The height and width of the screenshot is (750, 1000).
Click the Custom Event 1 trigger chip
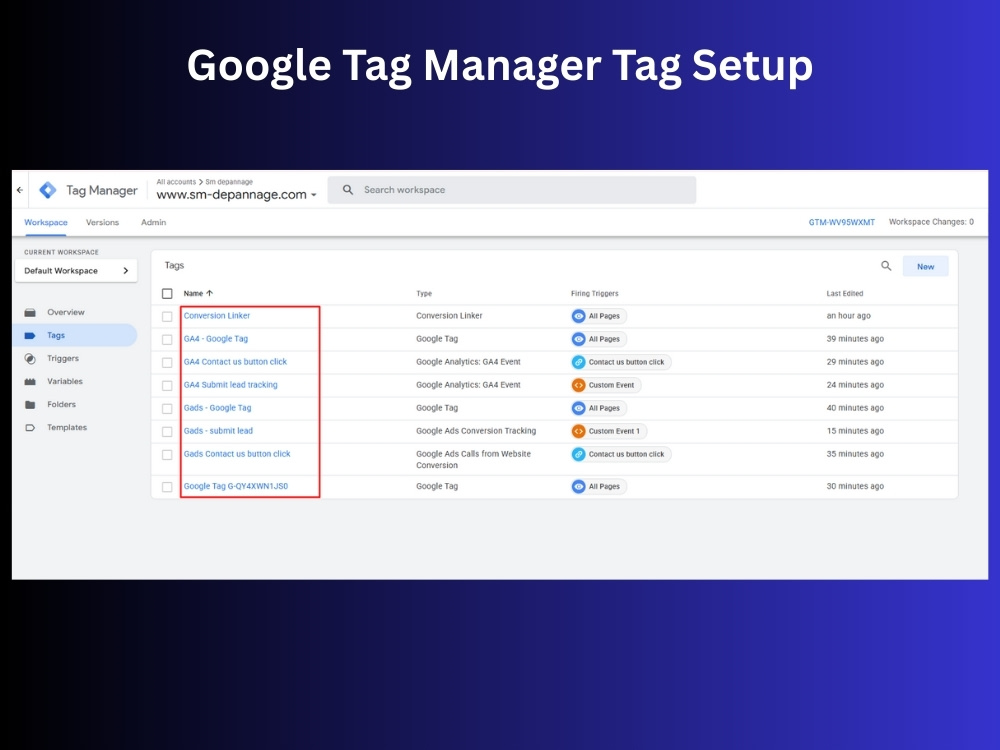609,430
